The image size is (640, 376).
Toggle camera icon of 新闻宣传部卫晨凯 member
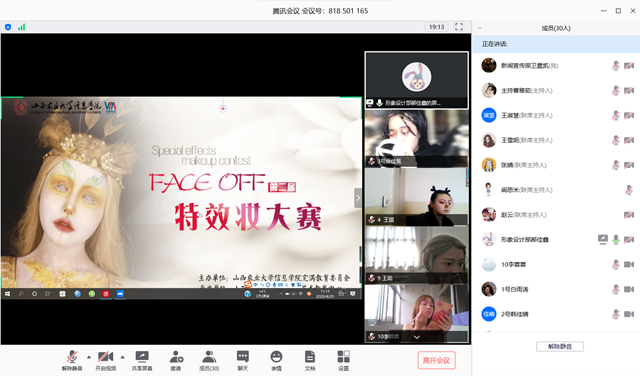point(629,66)
